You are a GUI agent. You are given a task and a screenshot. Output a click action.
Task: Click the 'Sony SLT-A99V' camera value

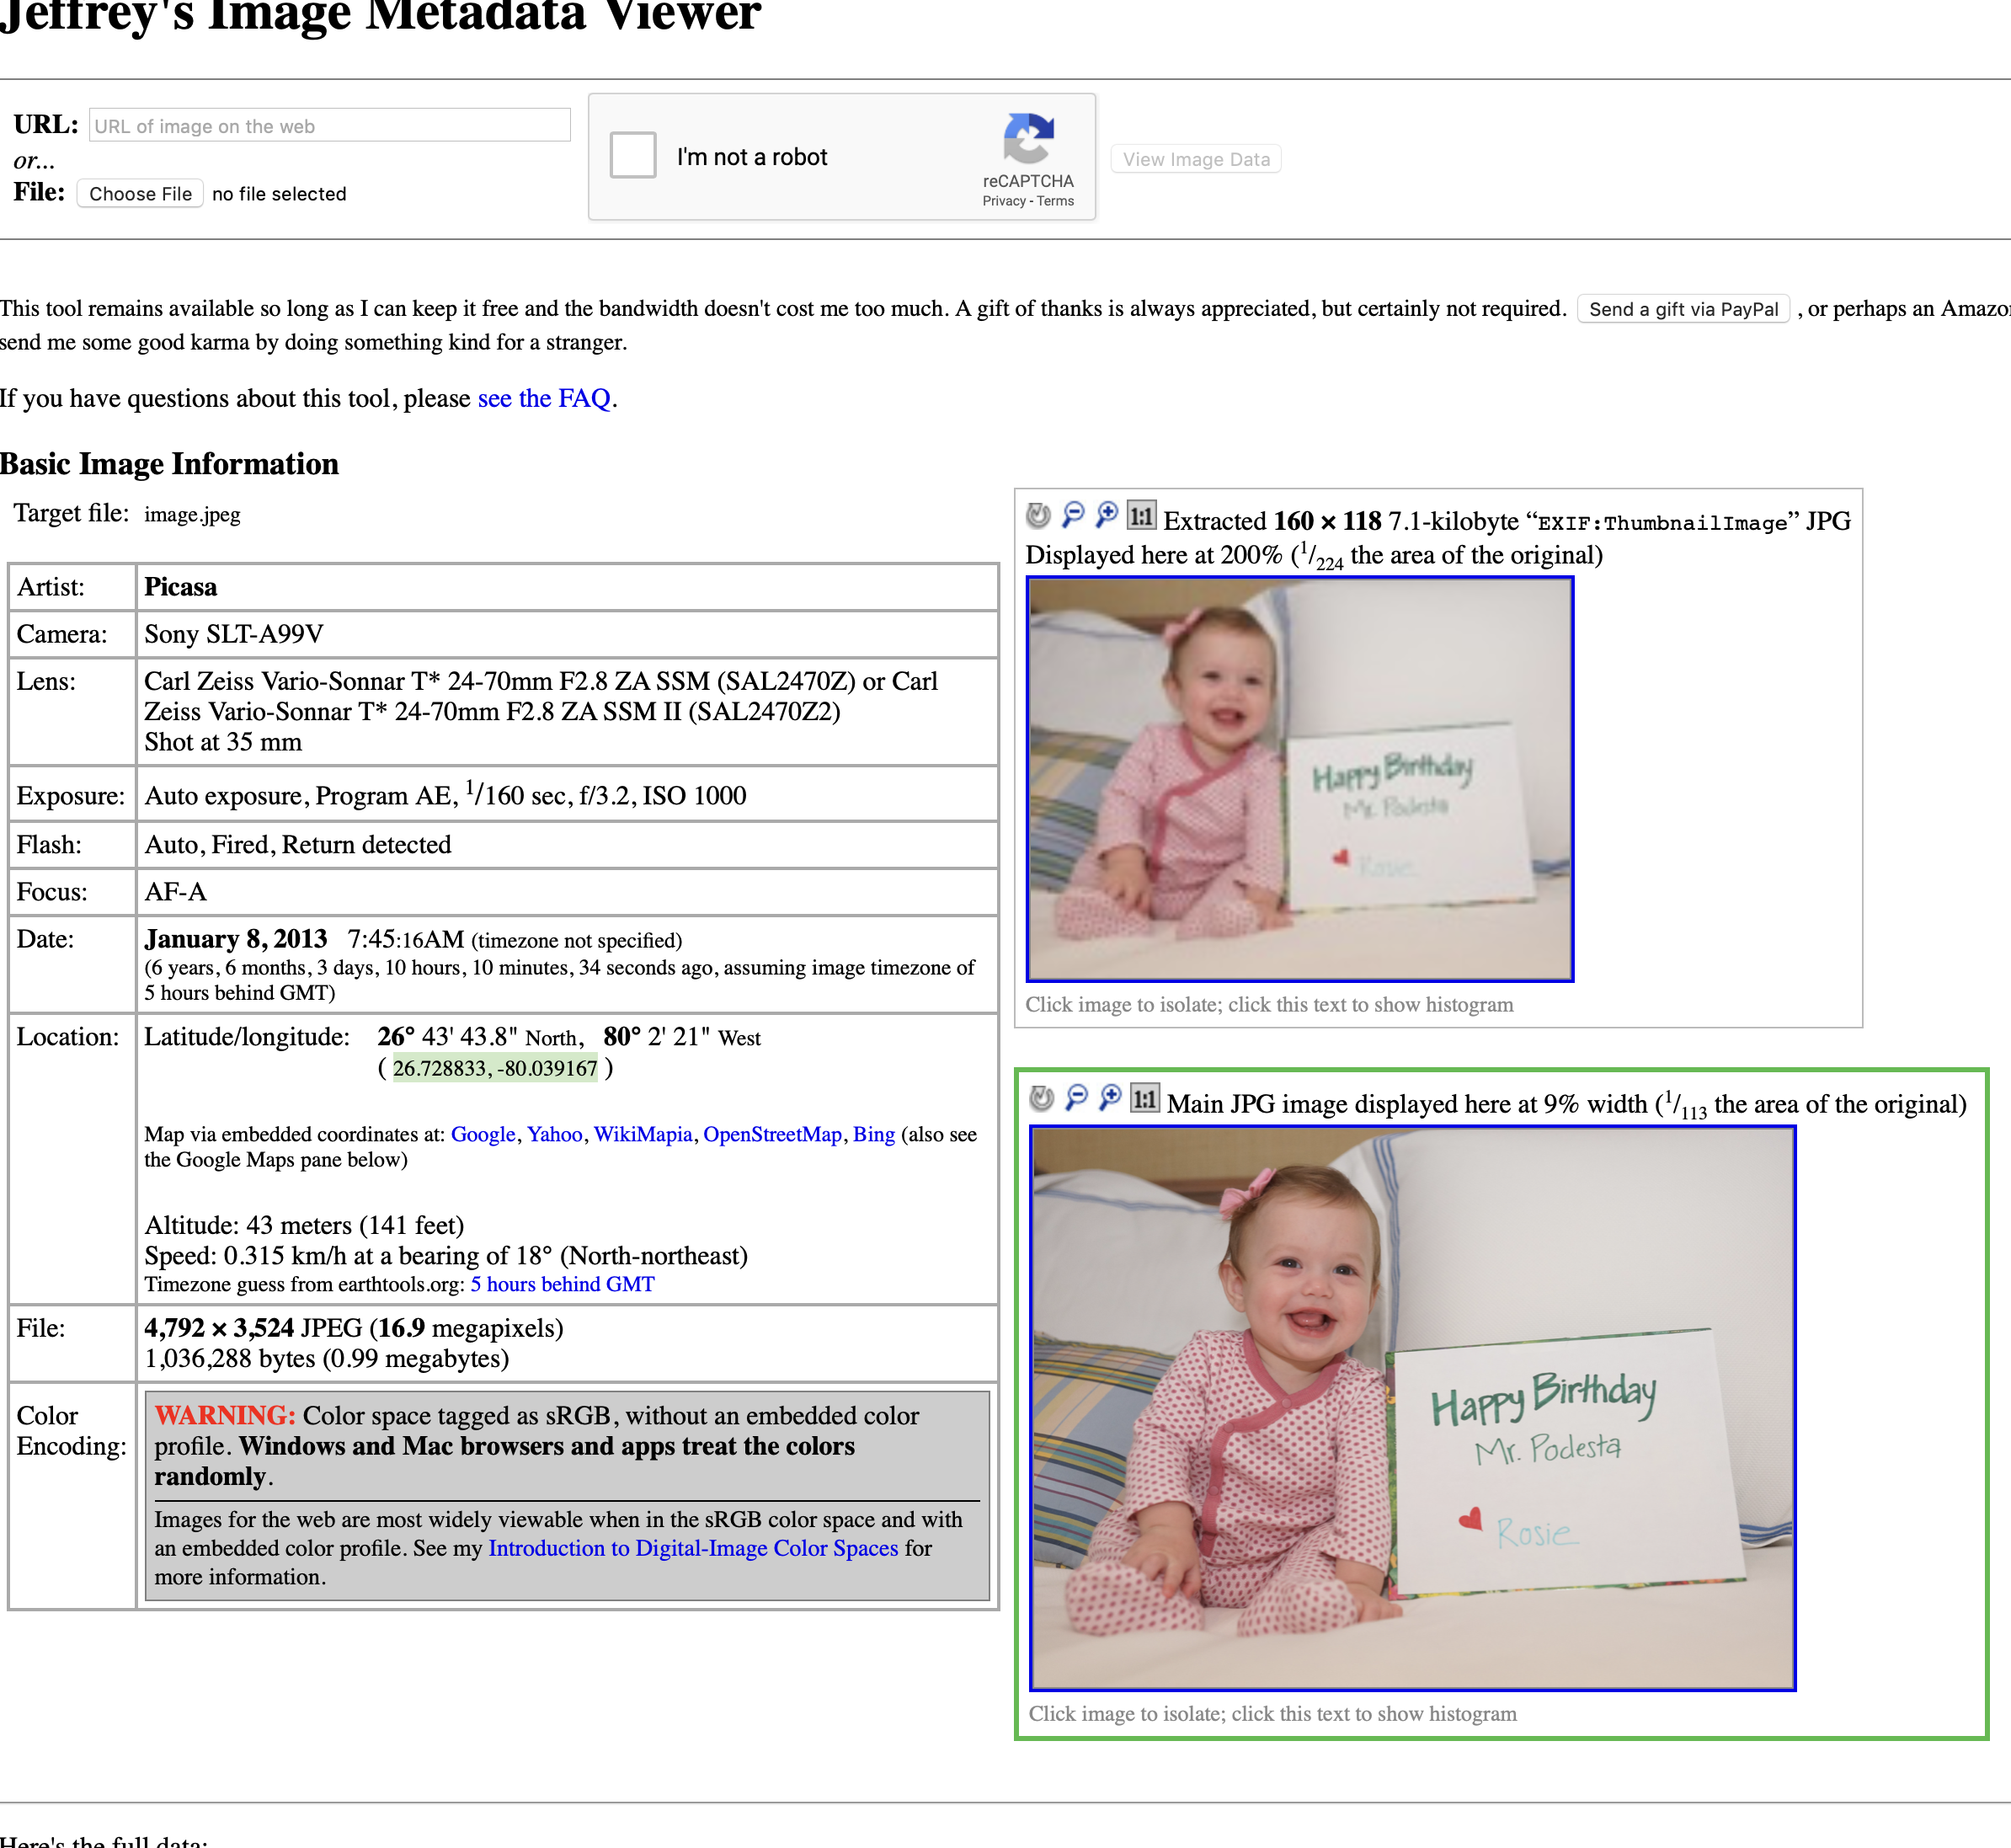coord(234,634)
